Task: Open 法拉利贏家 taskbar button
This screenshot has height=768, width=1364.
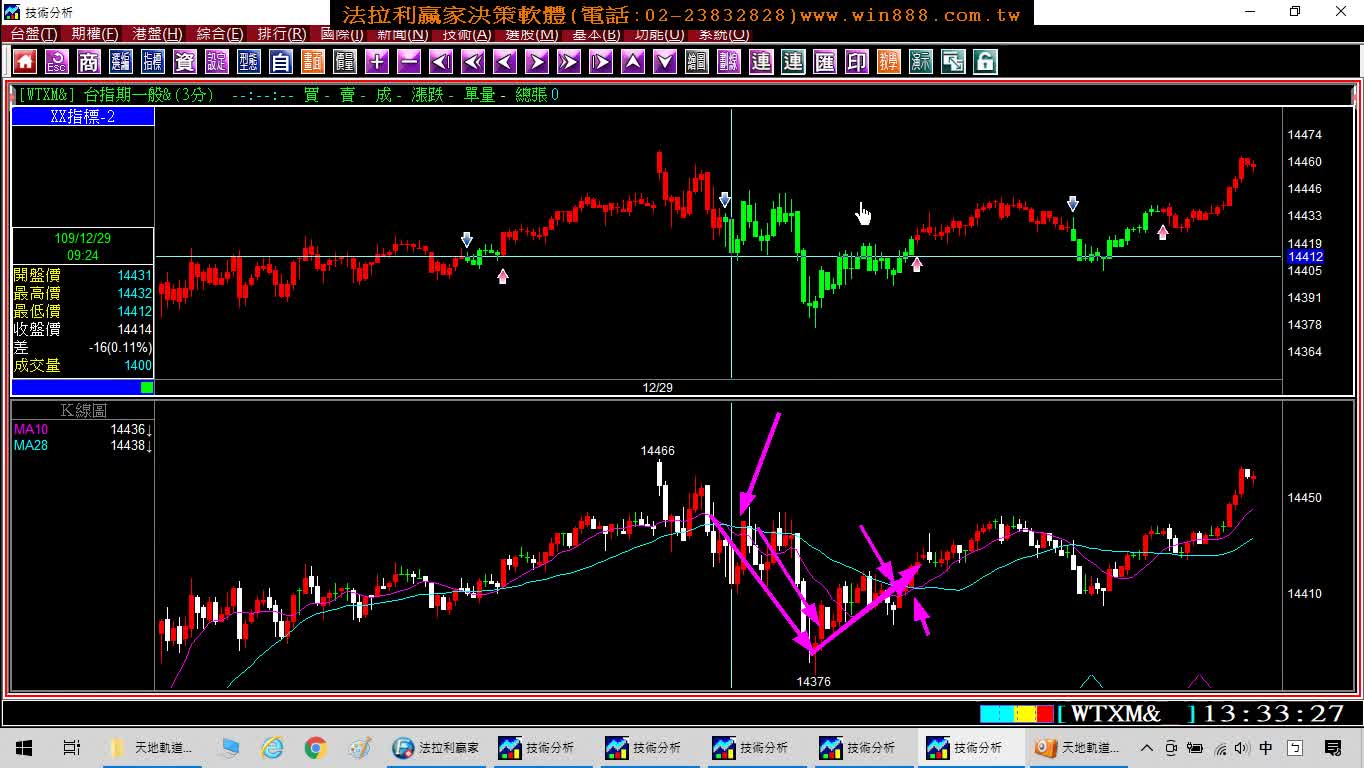Action: click(x=436, y=748)
